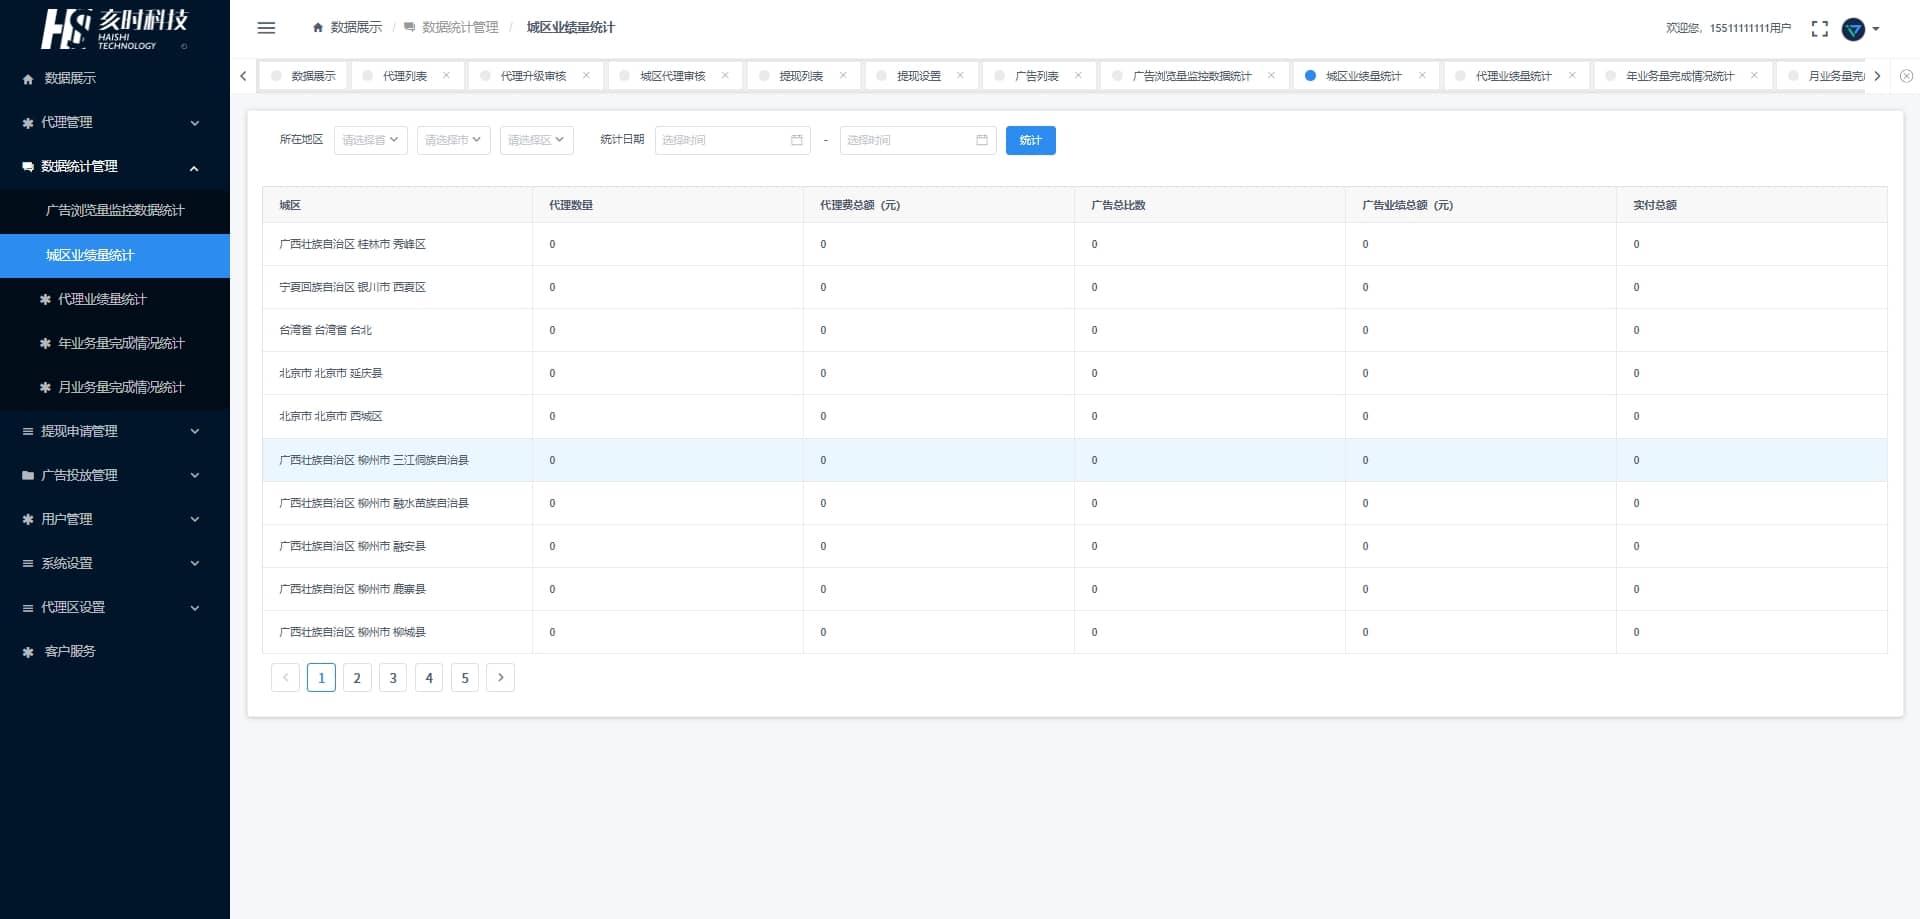Viewport: 1920px width, 919px height.
Task: Go to page 3 of the table
Action: 393,678
